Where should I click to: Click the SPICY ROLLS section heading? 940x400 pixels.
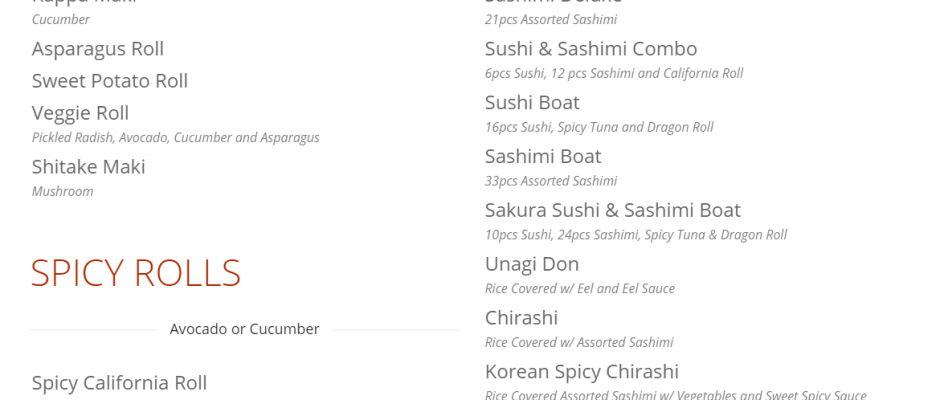[136, 273]
